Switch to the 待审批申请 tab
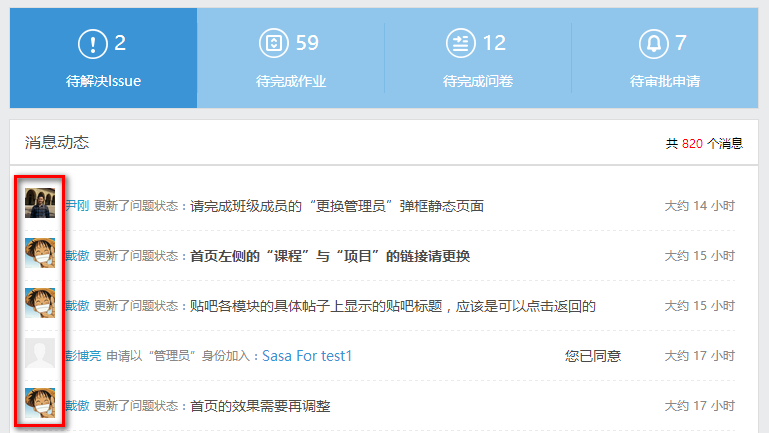The image size is (769, 433). coord(665,58)
